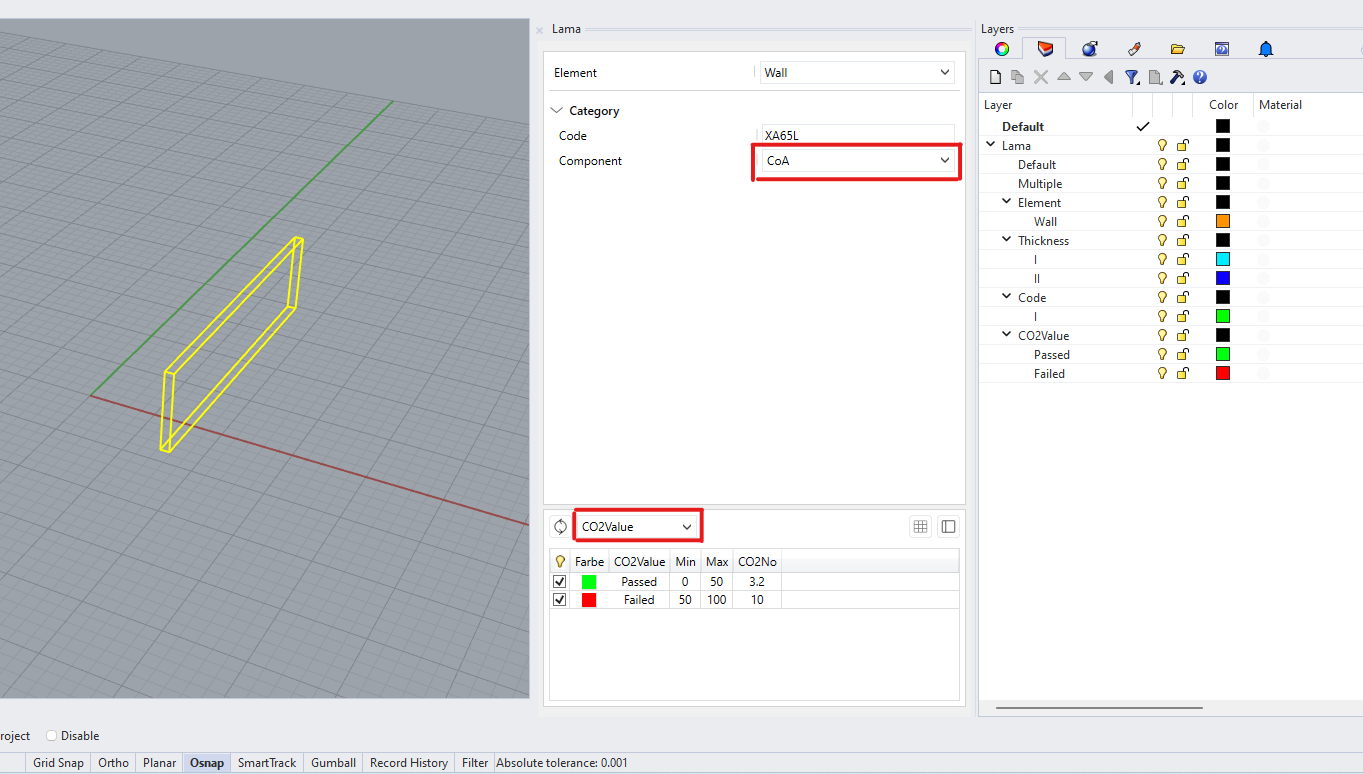Open color swatch of Wall layer
Screen dimensions: 1363x774
click(x=1222, y=221)
